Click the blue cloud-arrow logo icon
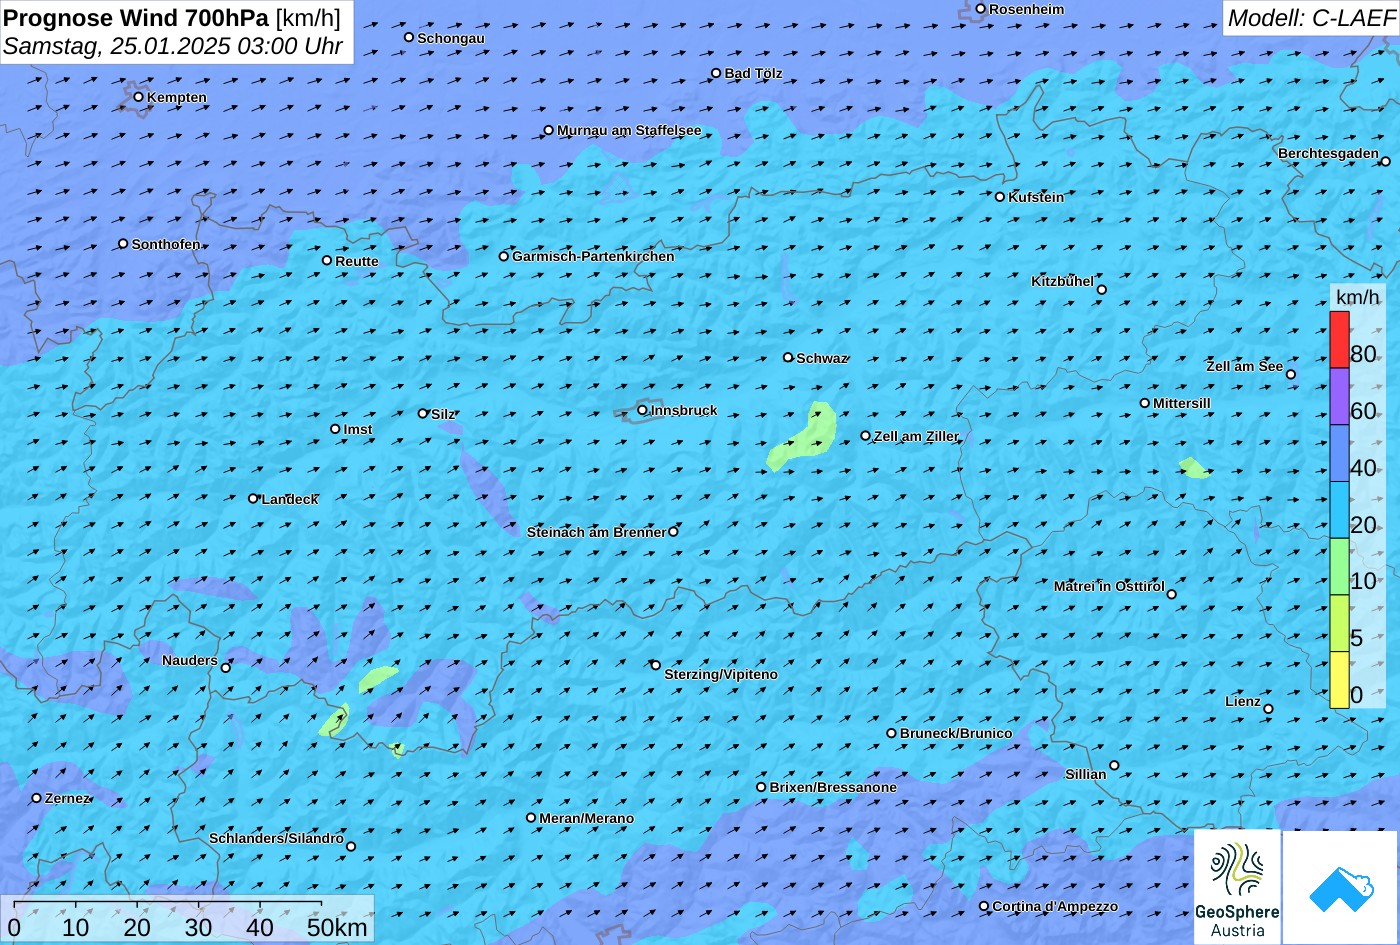Screen dimensions: 1400x945 (1340, 887)
